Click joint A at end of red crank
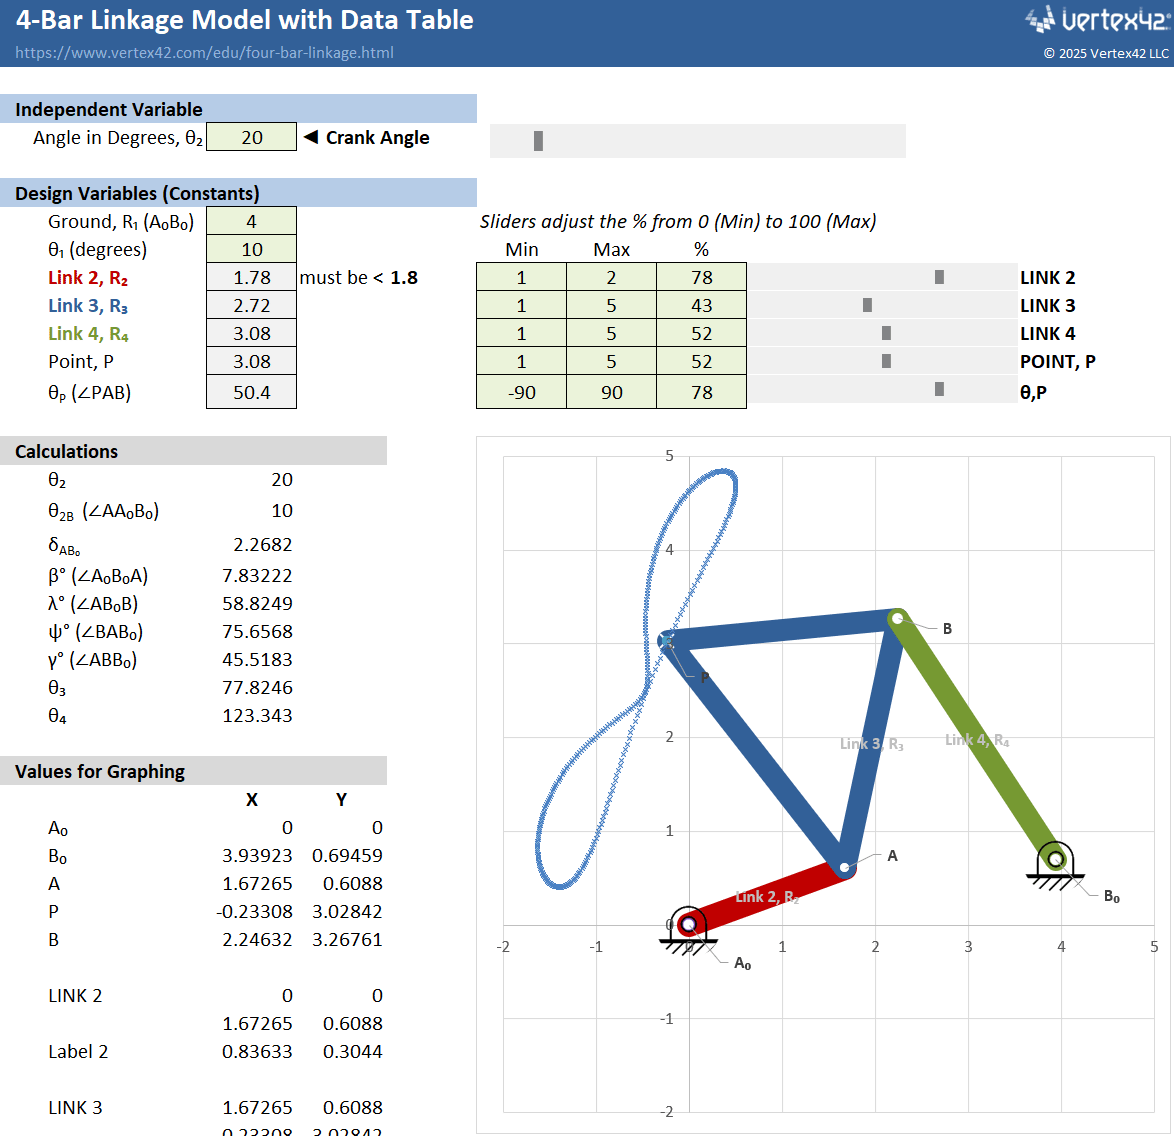The width and height of the screenshot is (1174, 1136). coord(845,867)
